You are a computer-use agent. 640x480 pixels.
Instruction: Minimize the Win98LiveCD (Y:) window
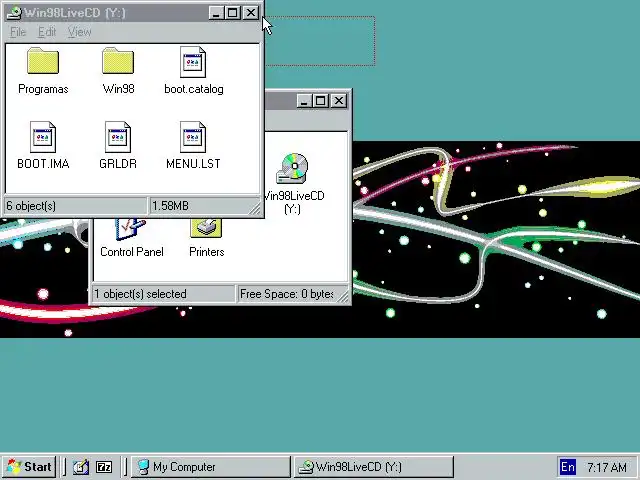pos(216,13)
